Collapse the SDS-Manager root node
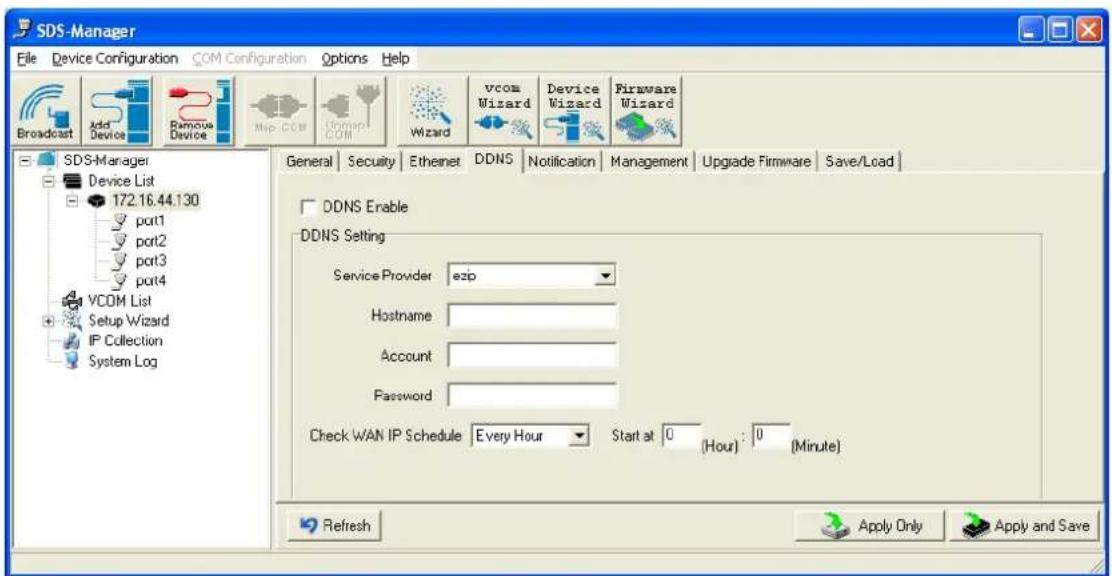The width and height of the screenshot is (1112, 576). click(x=26, y=161)
